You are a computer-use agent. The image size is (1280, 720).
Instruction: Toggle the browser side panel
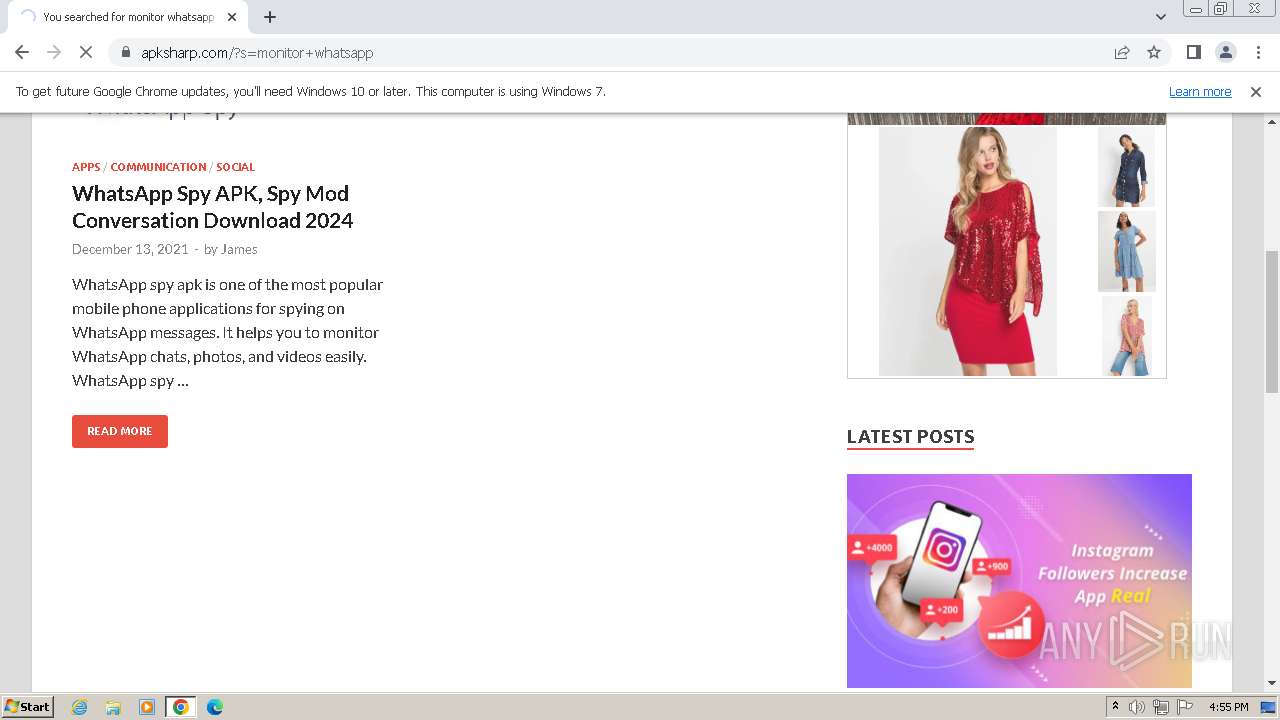click(1193, 52)
